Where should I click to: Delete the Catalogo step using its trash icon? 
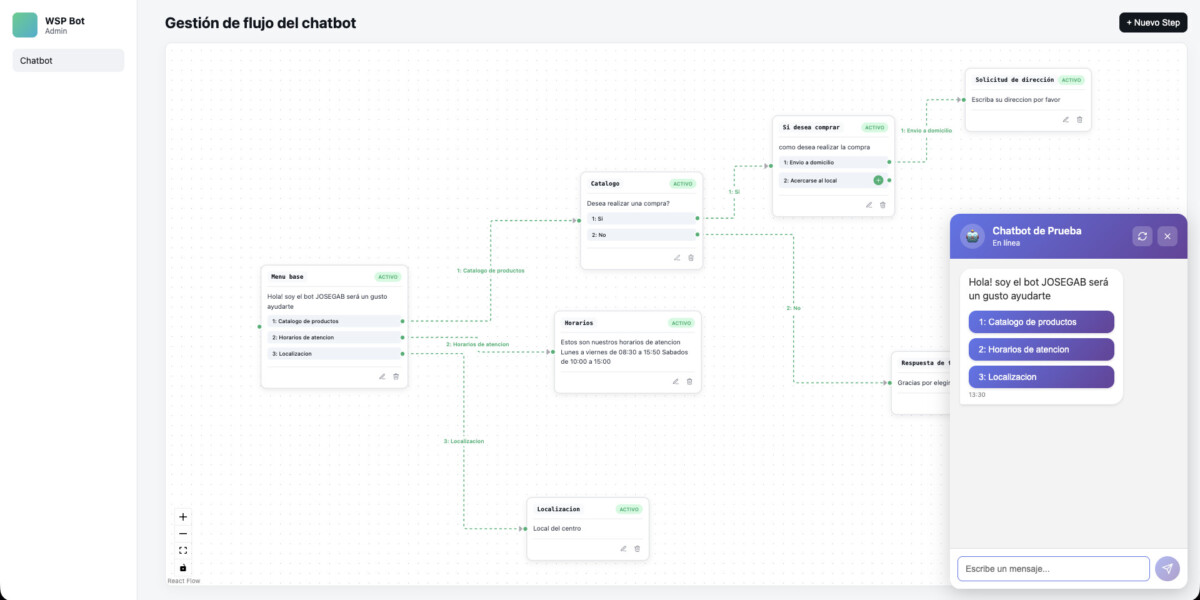click(691, 257)
